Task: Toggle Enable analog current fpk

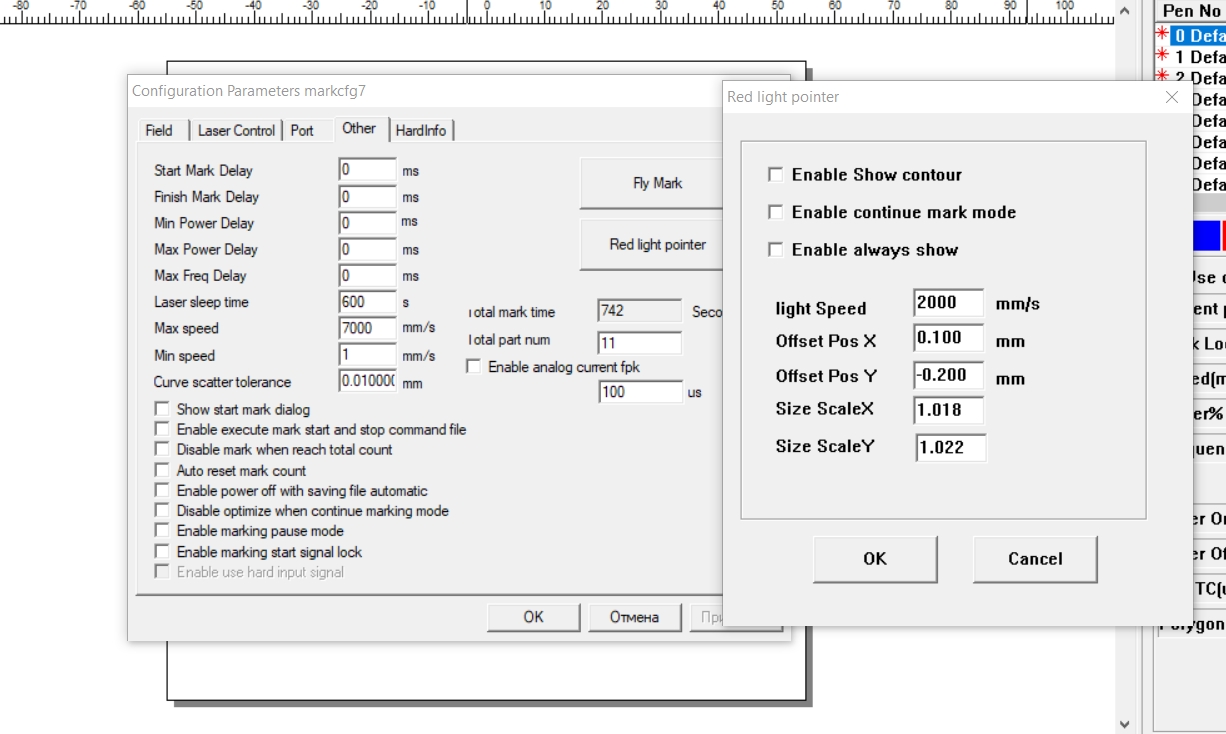Action: pos(474,367)
